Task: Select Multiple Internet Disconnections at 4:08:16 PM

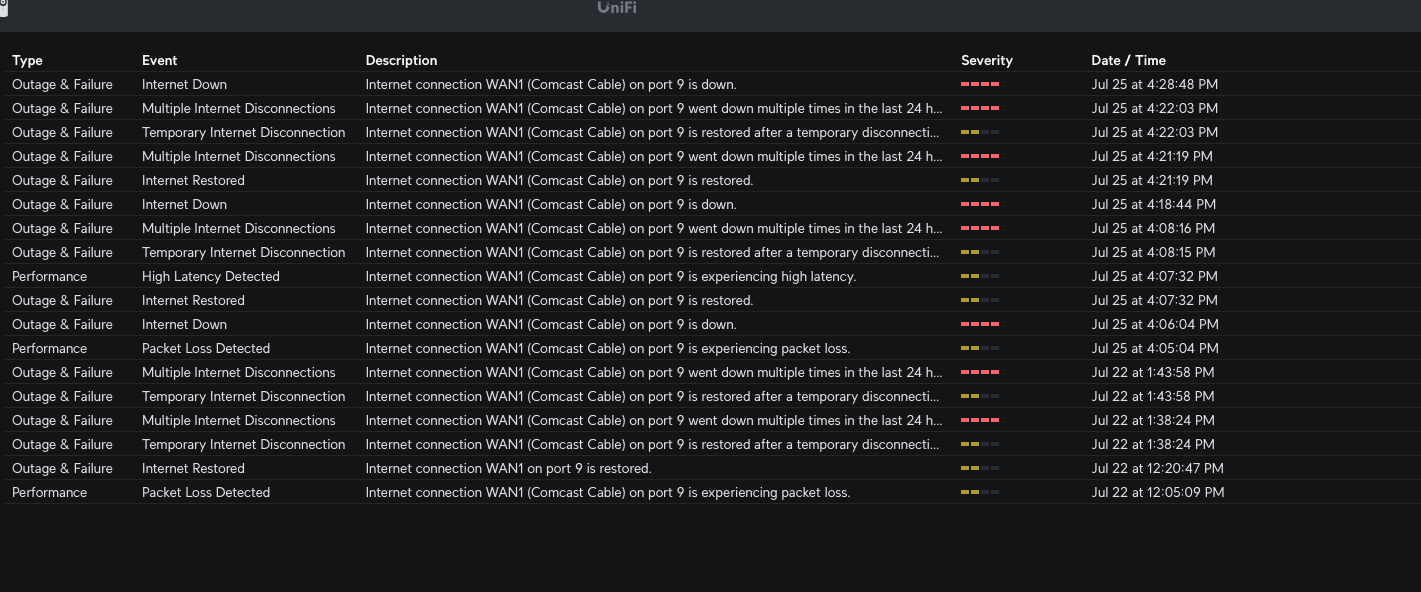Action: (x=239, y=228)
